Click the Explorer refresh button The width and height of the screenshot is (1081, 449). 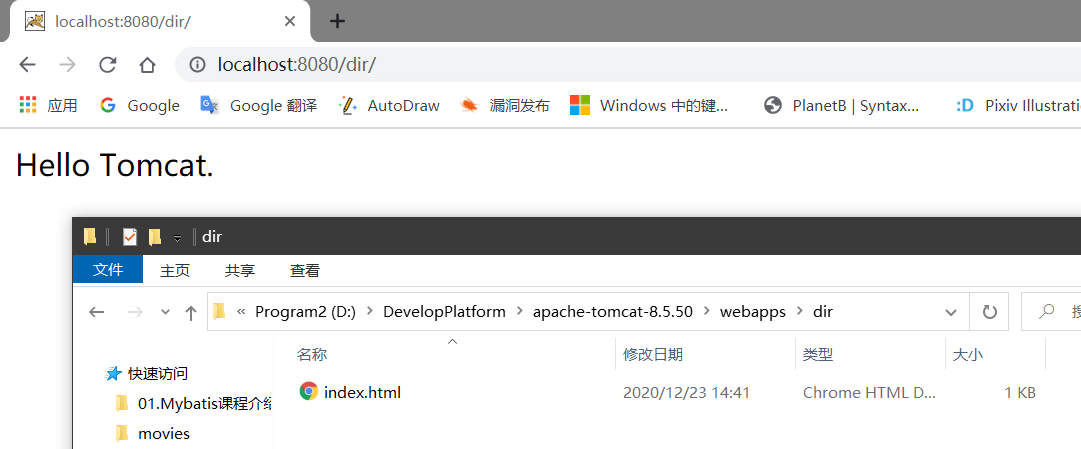click(989, 312)
